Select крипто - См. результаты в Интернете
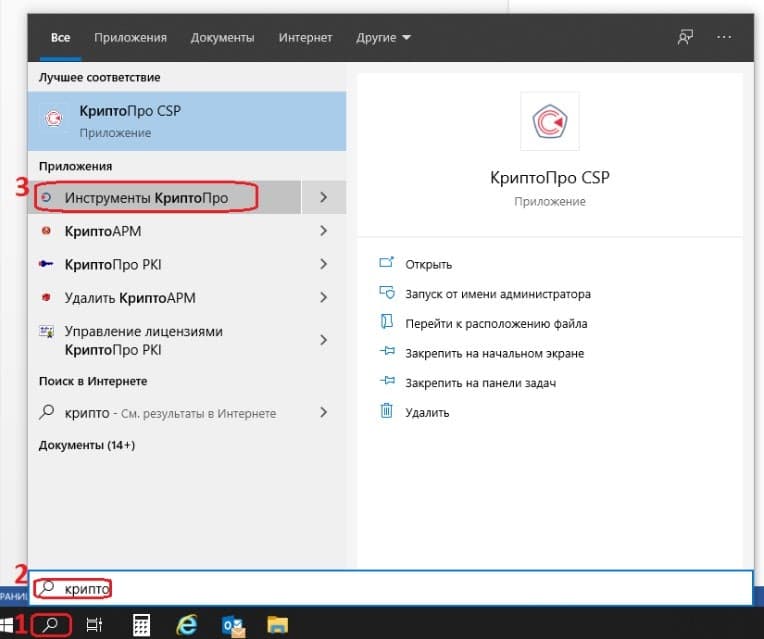This screenshot has height=639, width=764. coord(170,413)
